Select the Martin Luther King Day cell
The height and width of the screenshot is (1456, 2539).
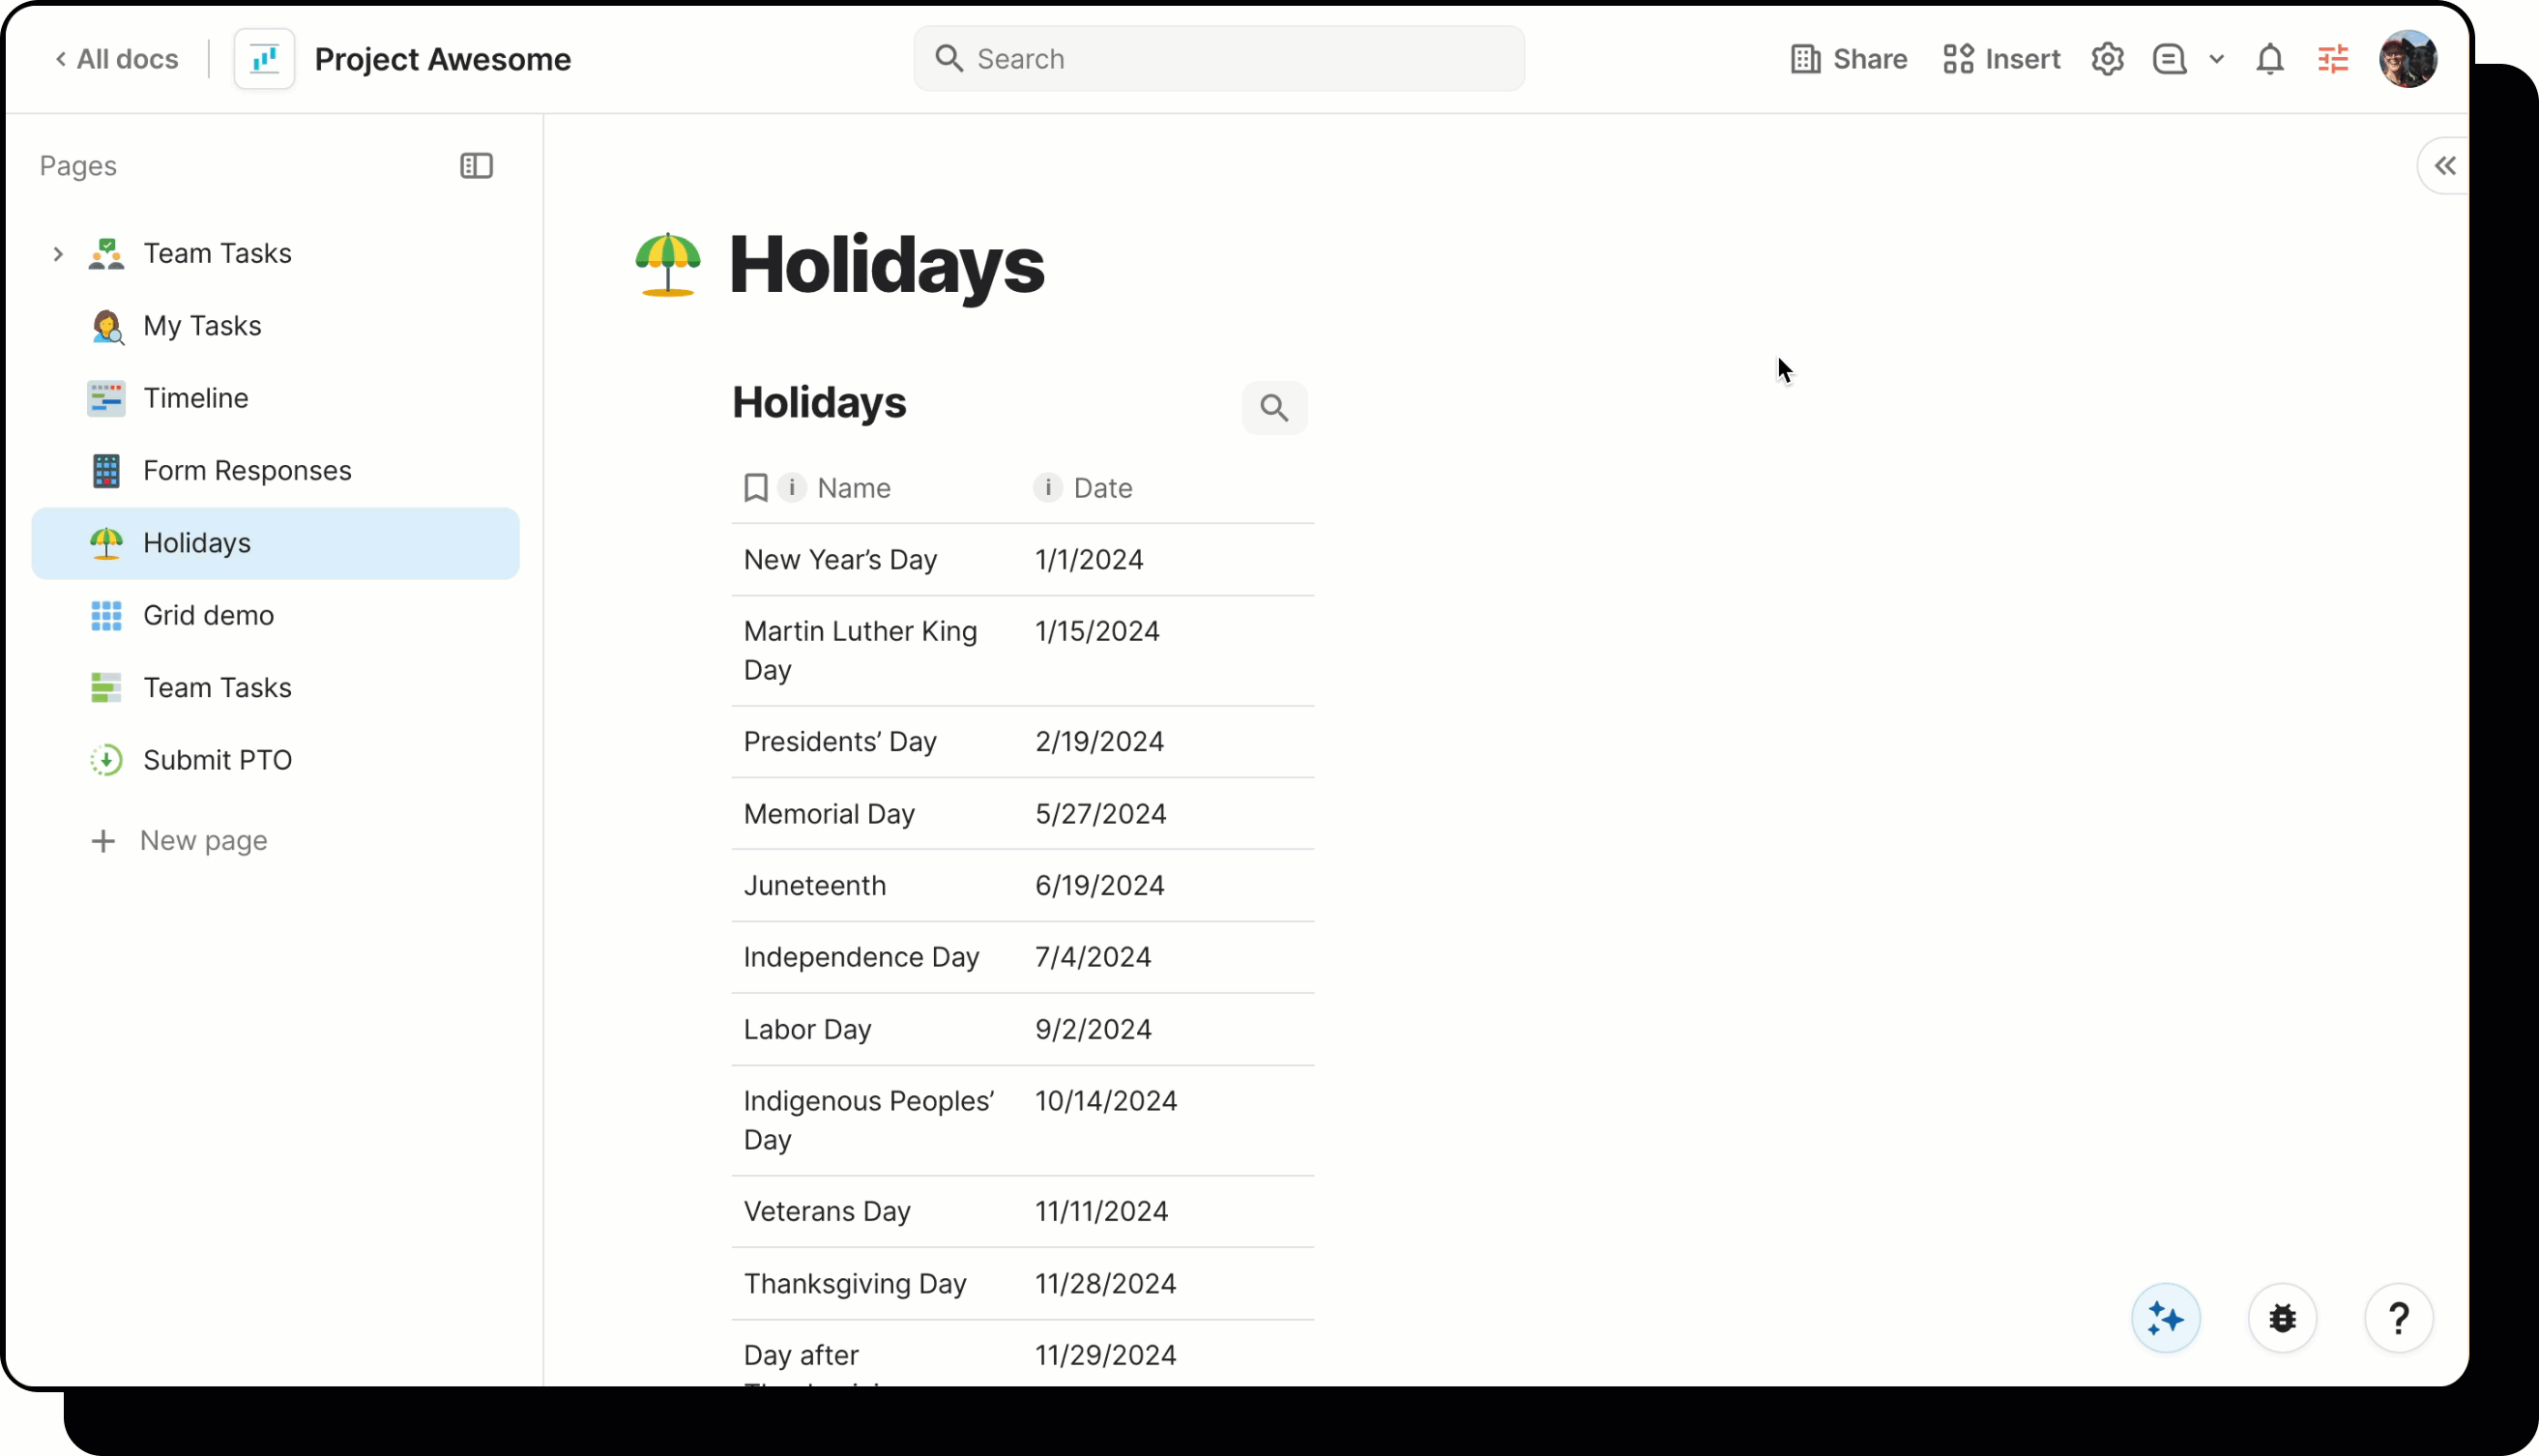pos(876,651)
